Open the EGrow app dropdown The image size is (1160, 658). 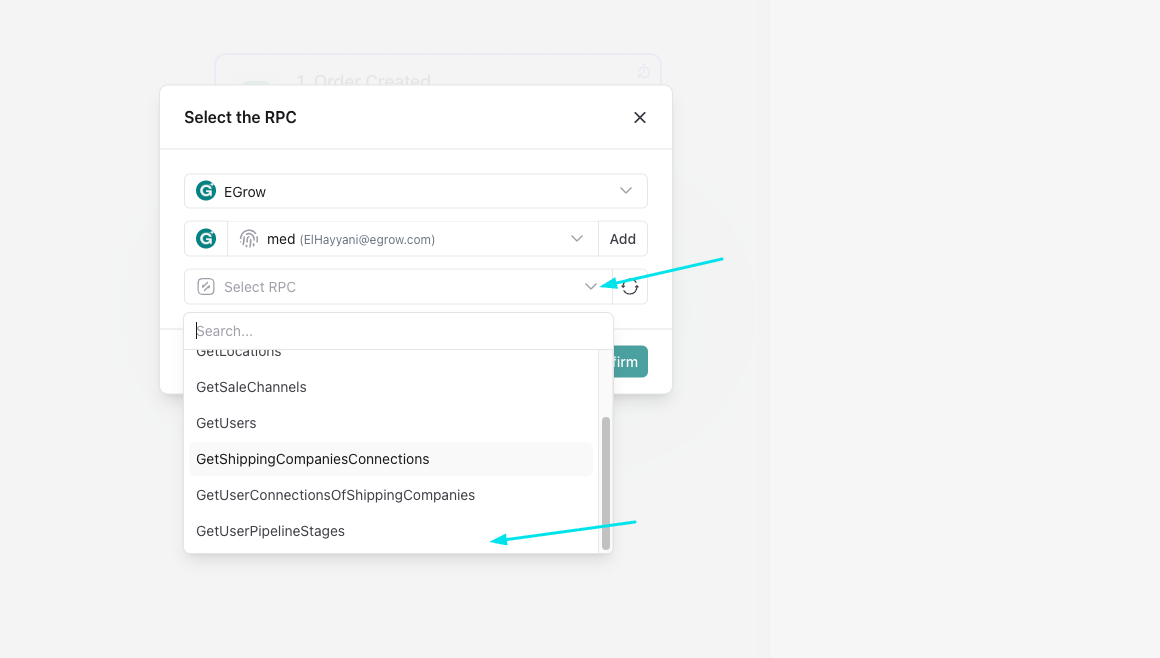(x=416, y=191)
